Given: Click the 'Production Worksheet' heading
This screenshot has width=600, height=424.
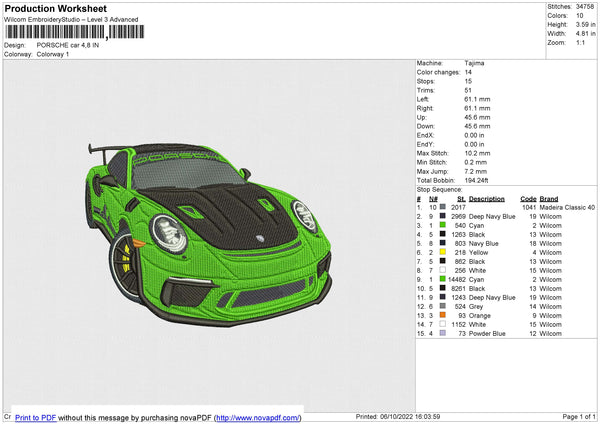Looking at the screenshot, I should pos(55,8).
